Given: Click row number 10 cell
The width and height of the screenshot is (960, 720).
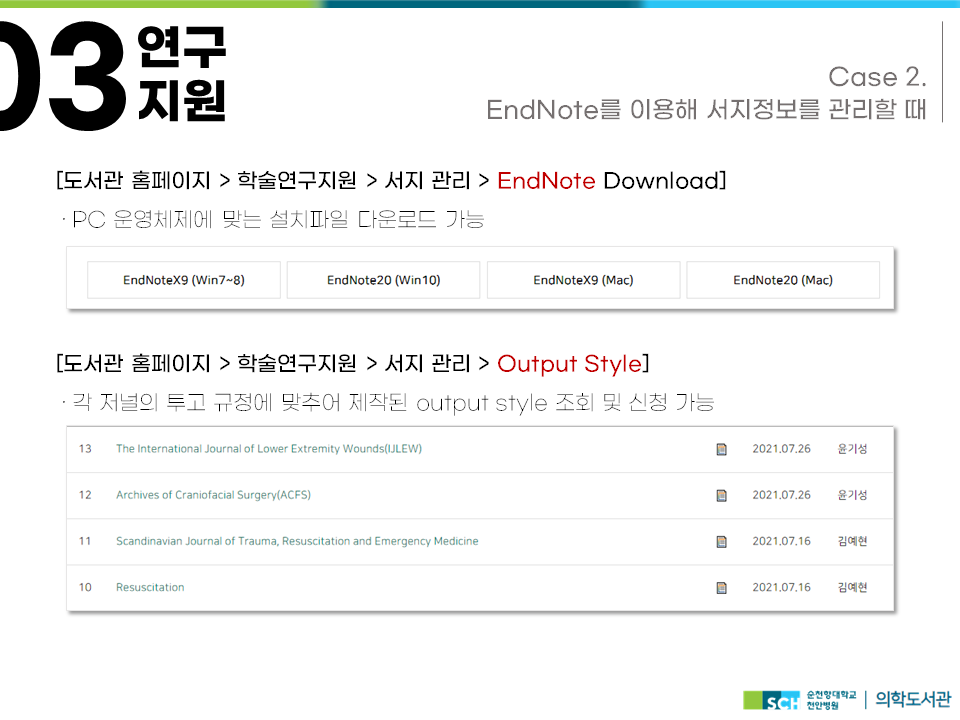Looking at the screenshot, I should 85,587.
